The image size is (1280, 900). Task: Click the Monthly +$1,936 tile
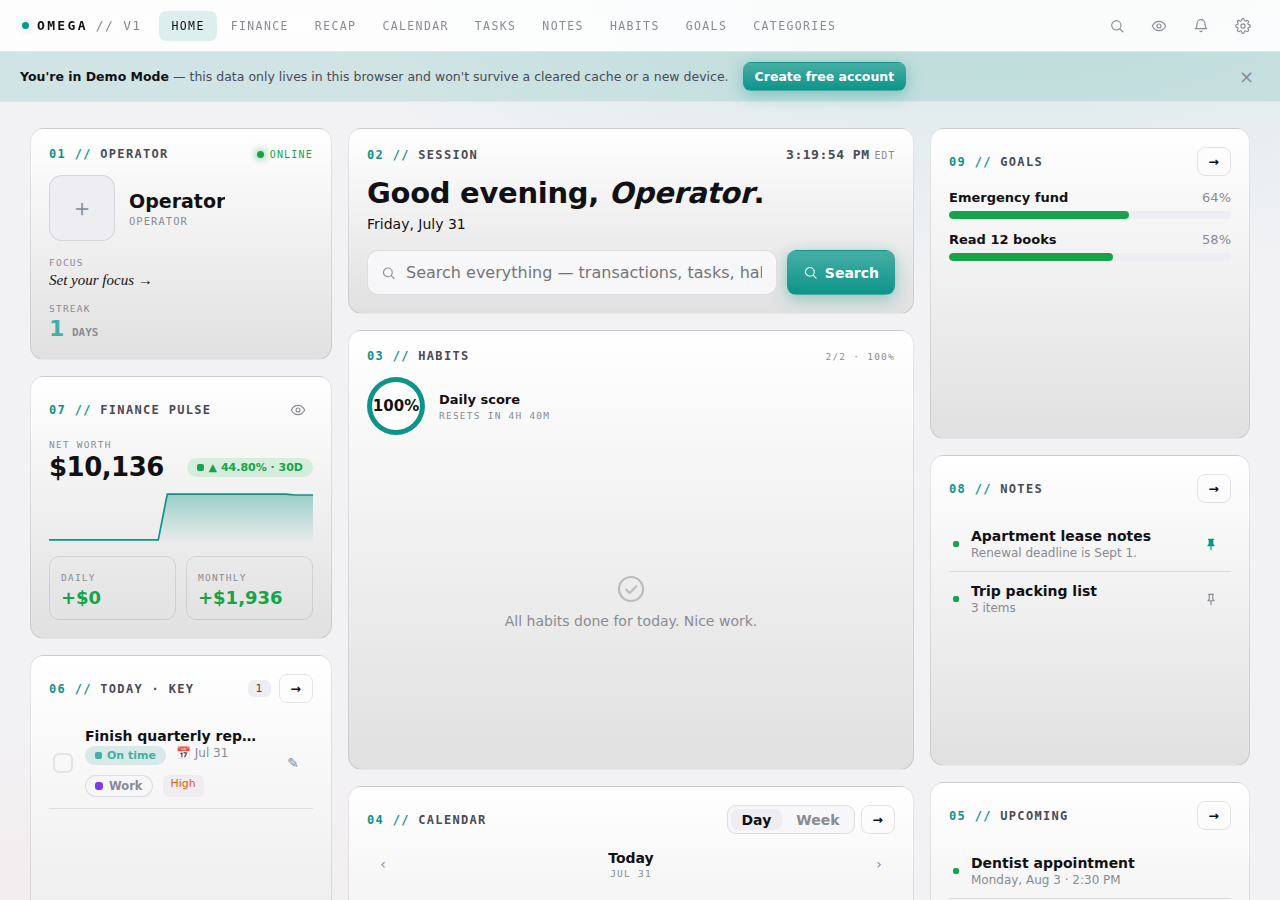point(249,588)
